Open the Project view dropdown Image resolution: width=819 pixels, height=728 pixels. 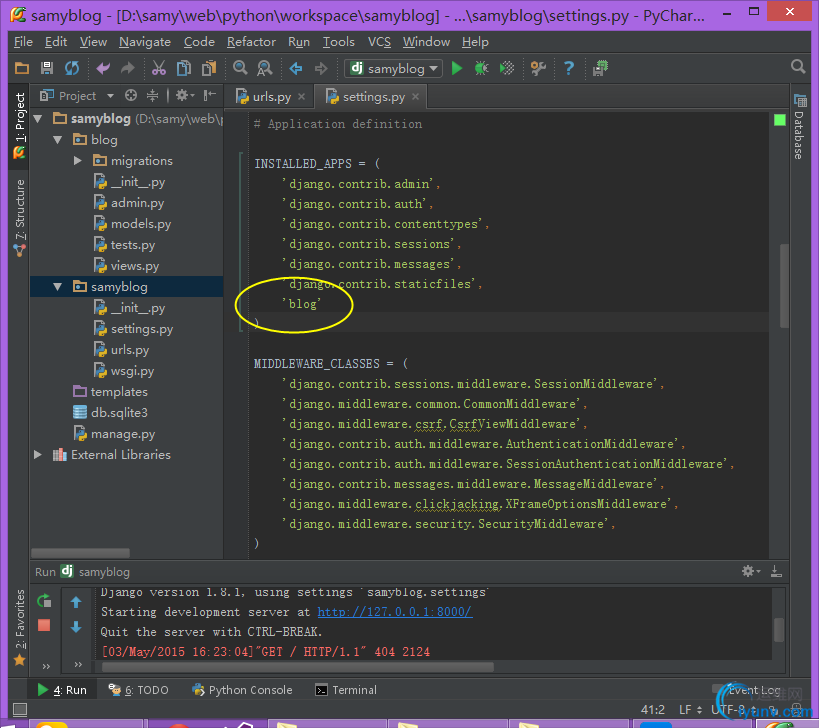click(110, 96)
